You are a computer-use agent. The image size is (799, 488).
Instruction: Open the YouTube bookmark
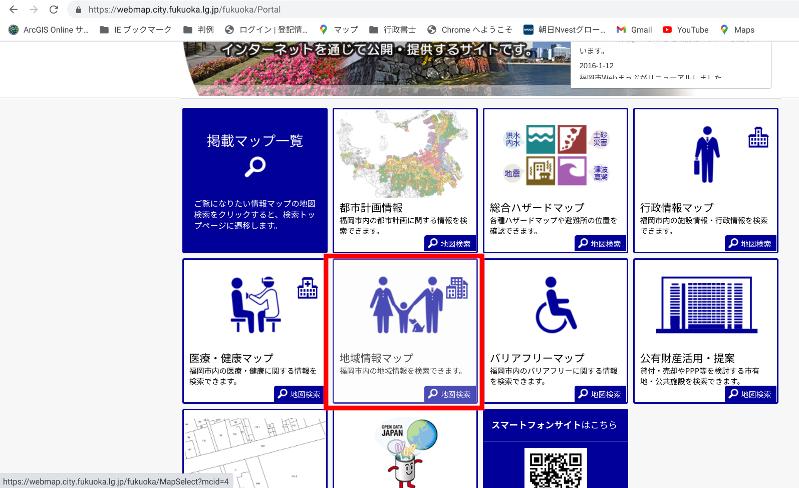click(685, 30)
